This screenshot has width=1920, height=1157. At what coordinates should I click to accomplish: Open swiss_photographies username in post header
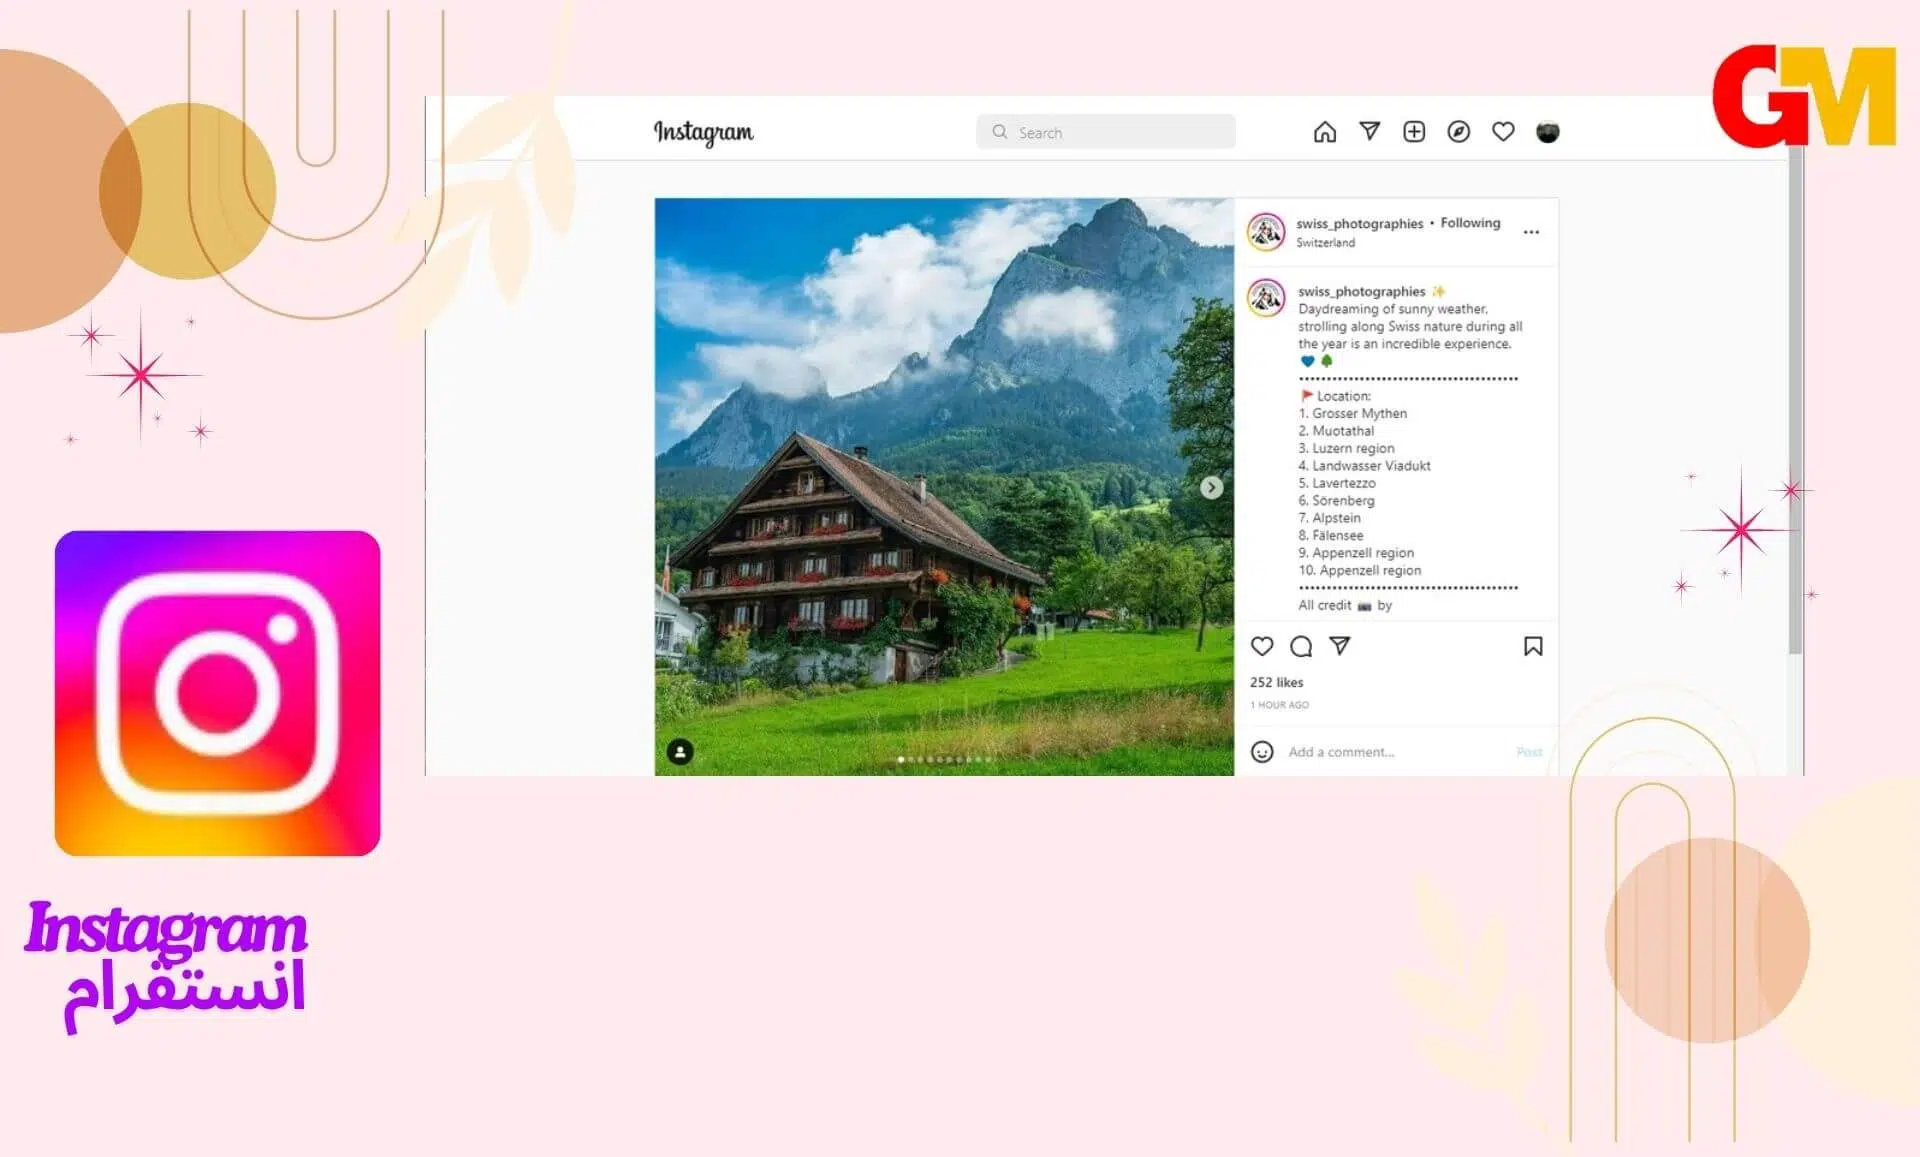(x=1359, y=223)
